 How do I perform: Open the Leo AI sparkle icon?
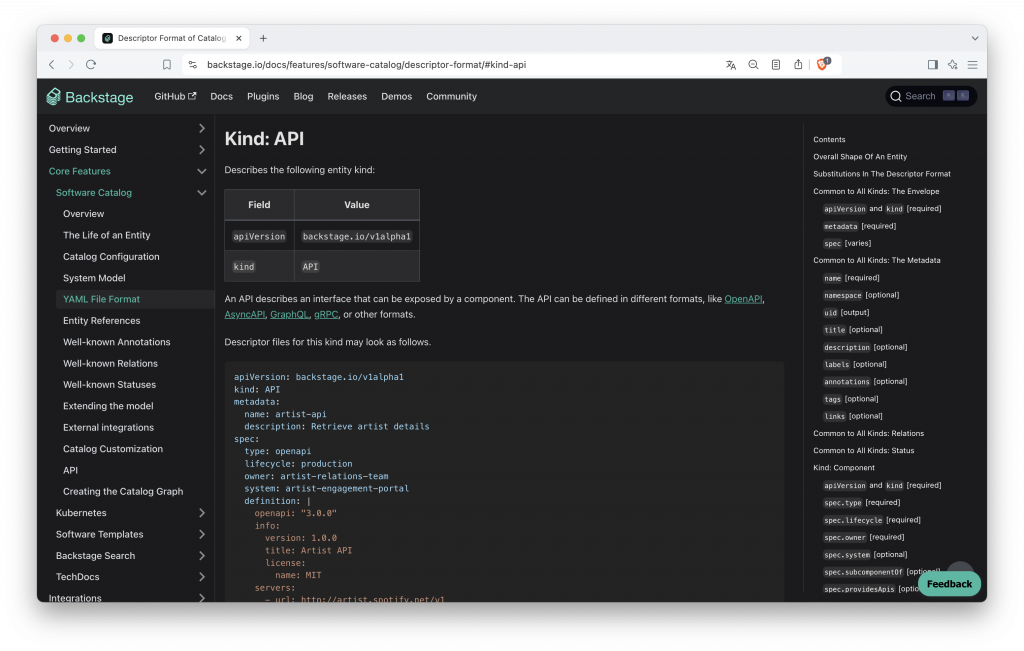[x=953, y=65]
